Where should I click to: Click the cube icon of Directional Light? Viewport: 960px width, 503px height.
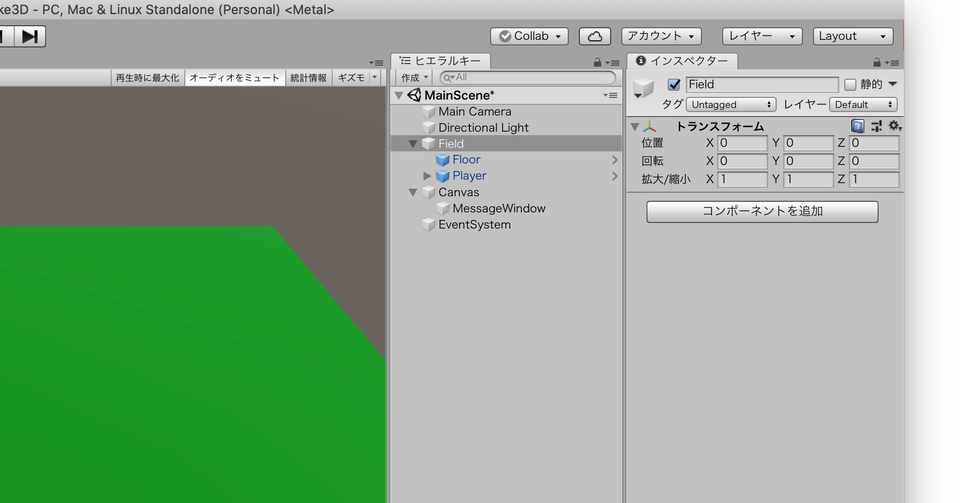coord(429,128)
